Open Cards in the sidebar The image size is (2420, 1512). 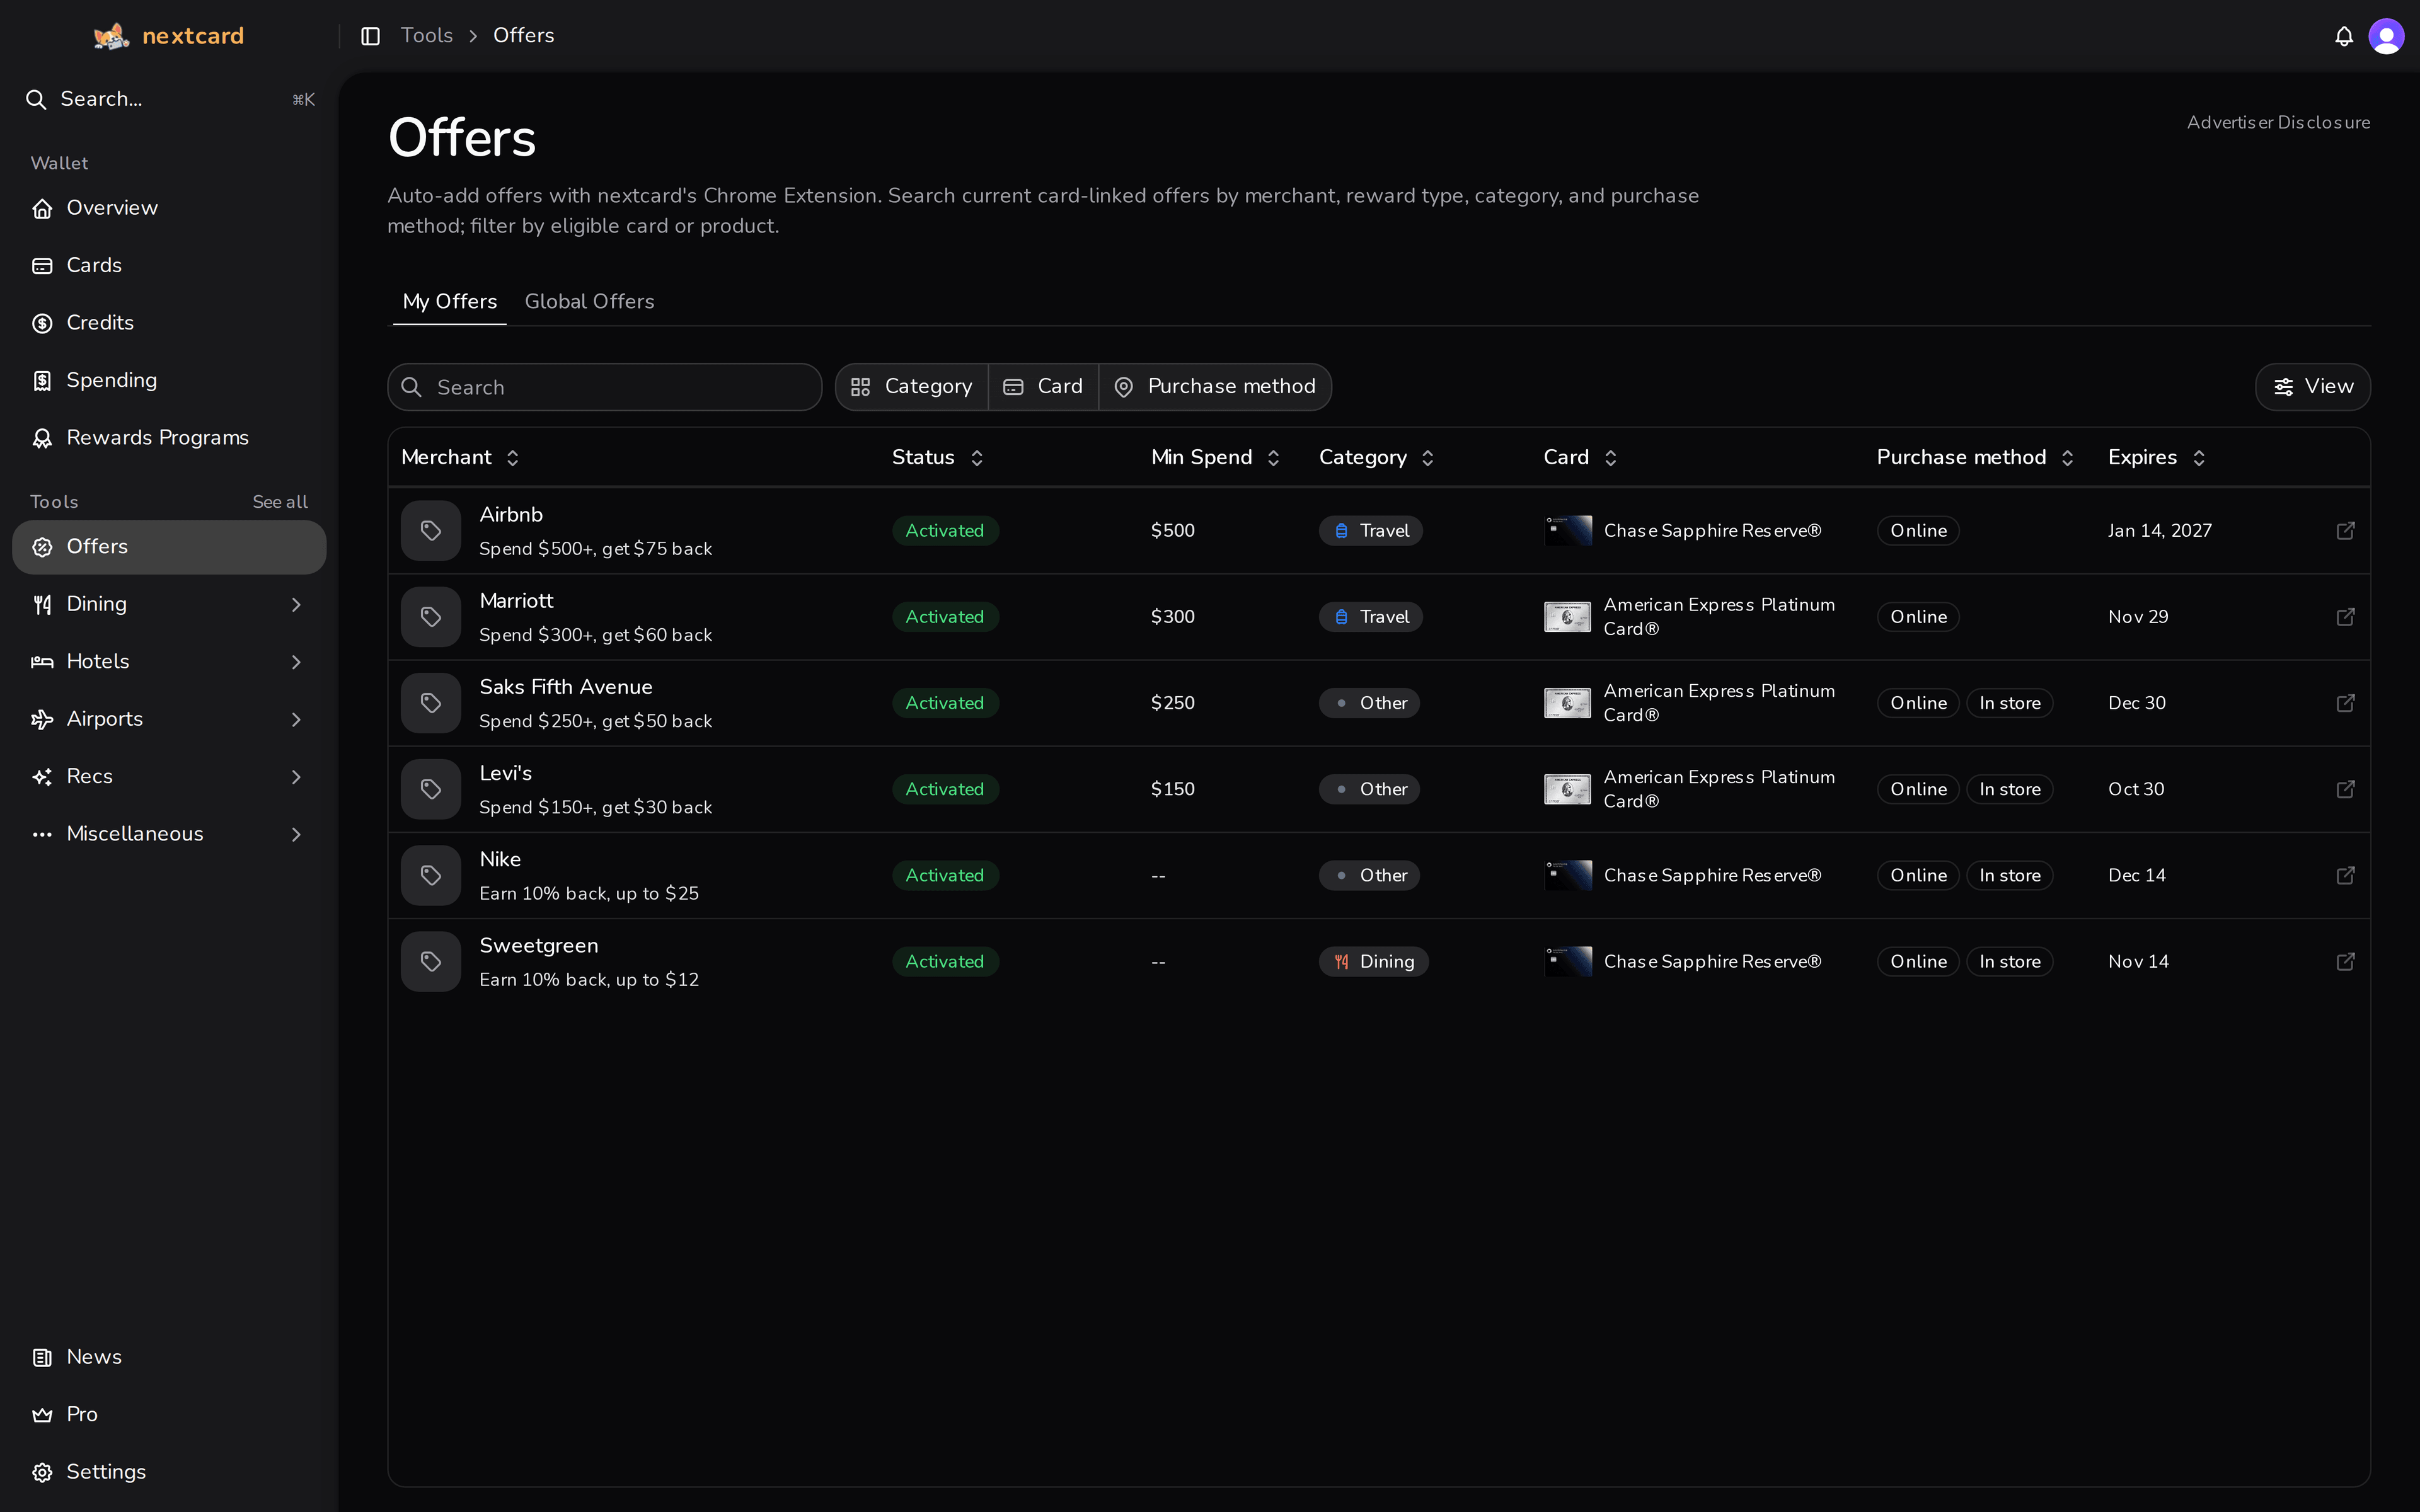point(169,266)
